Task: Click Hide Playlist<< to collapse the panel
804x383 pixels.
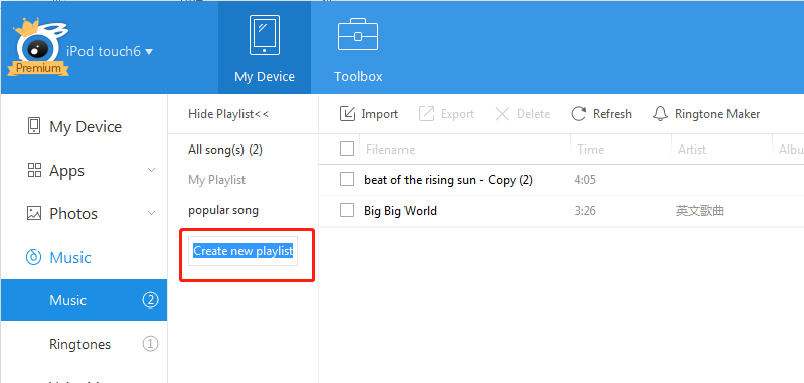Action: click(228, 114)
